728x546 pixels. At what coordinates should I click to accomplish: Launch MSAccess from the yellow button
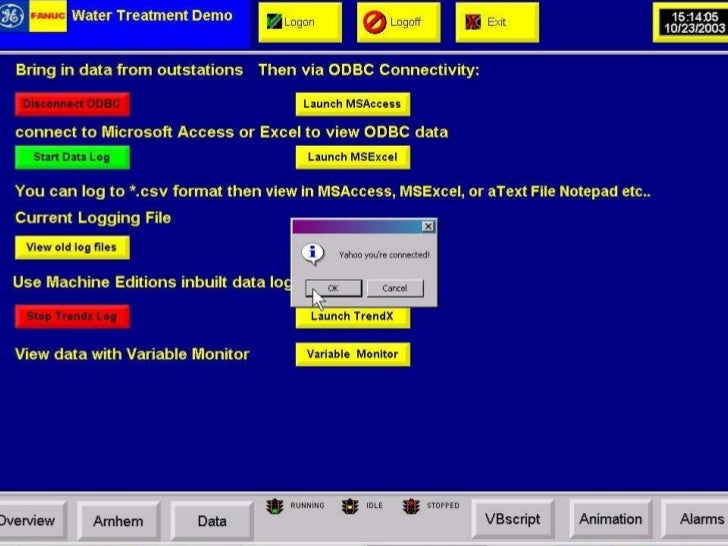pyautogui.click(x=352, y=104)
